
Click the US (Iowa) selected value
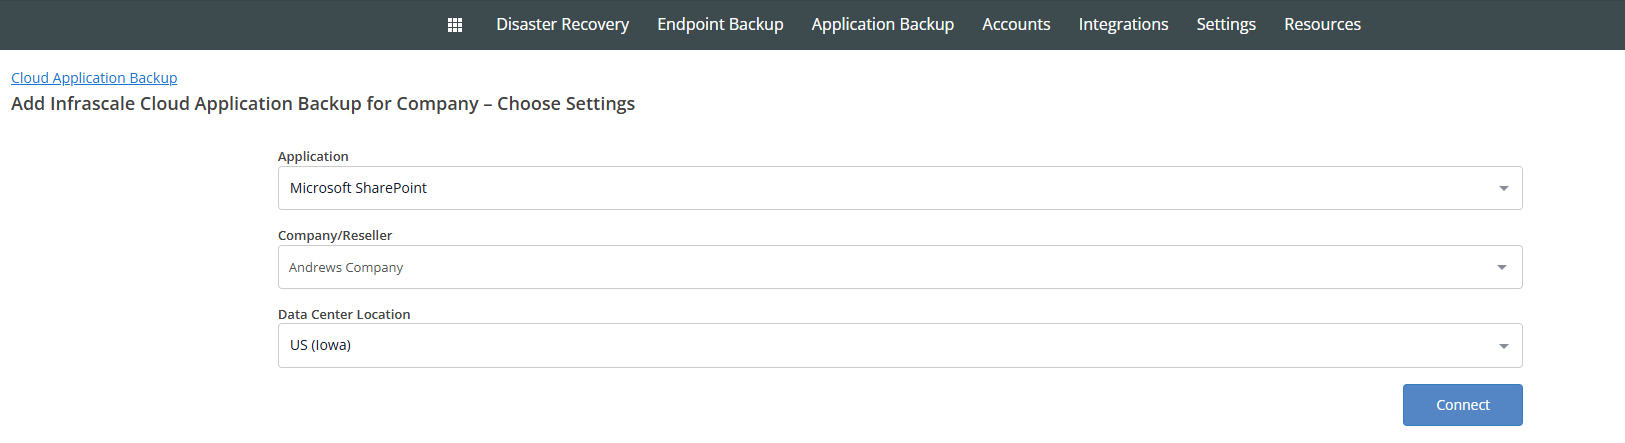(320, 345)
